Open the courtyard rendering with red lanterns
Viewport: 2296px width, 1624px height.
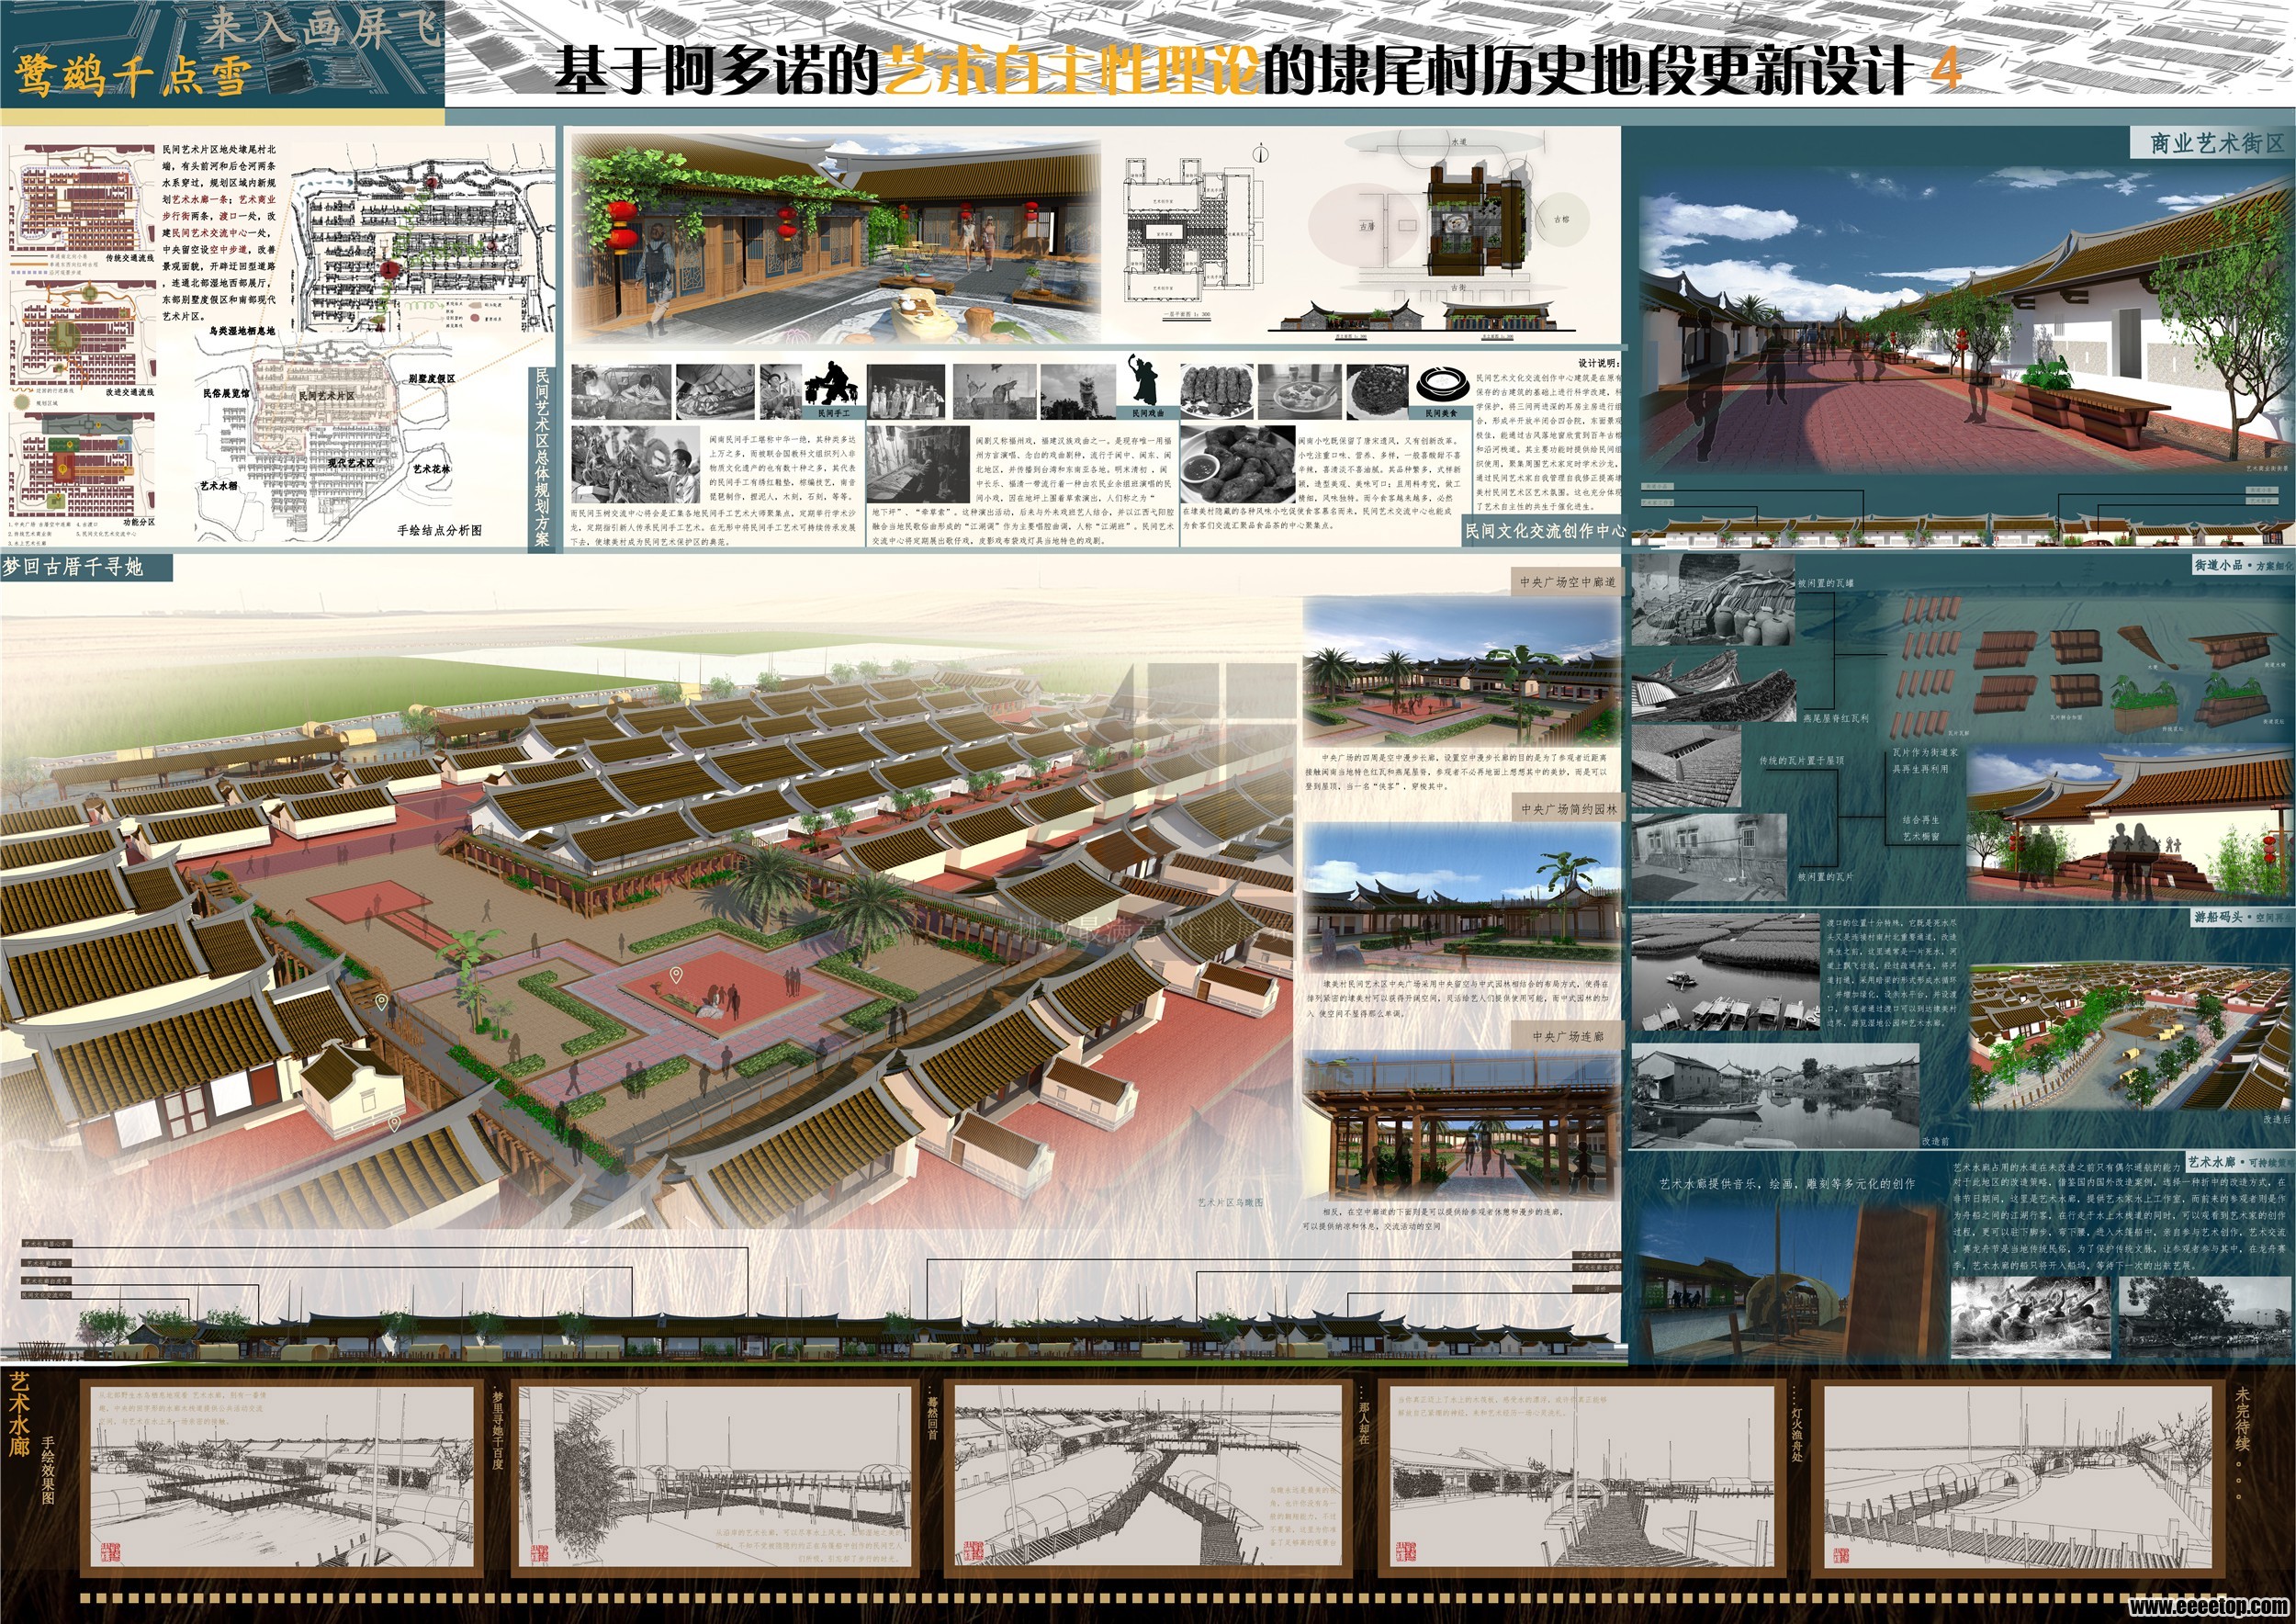point(836,241)
